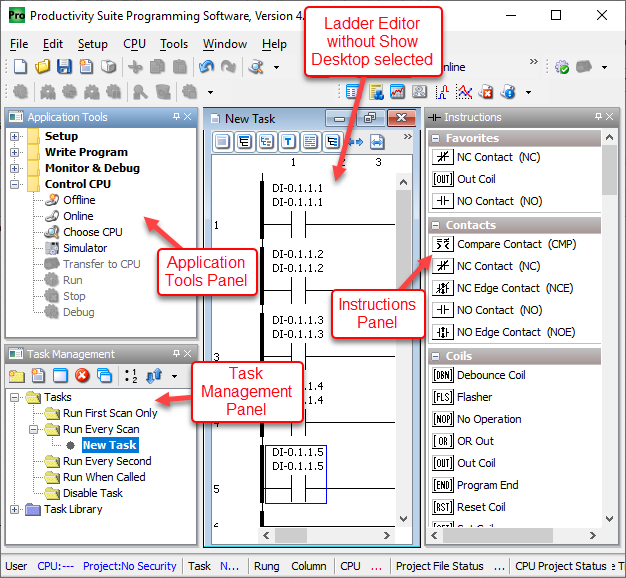Click red delete icon in Task Management
Viewport: 626px width, 578px height.
(82, 376)
